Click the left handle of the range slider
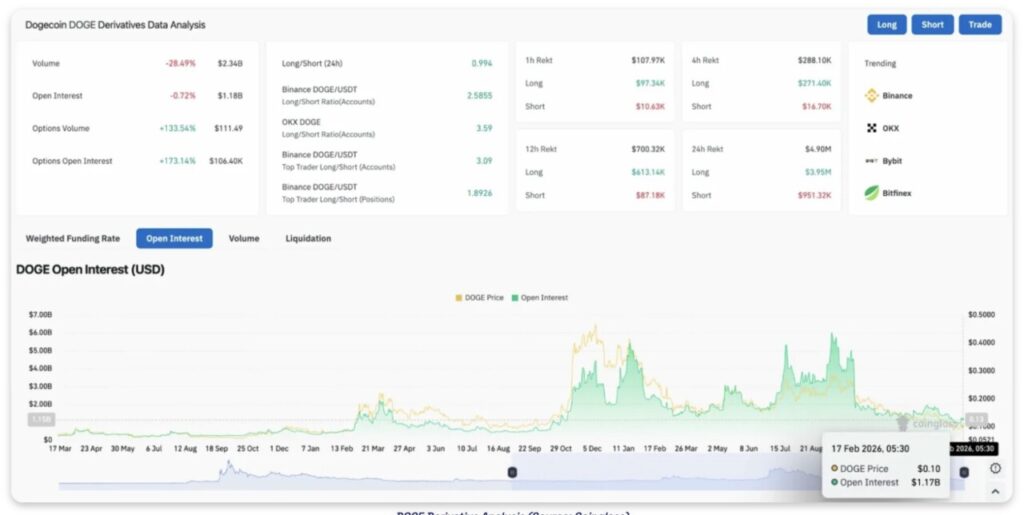1024x515 pixels. [512, 472]
